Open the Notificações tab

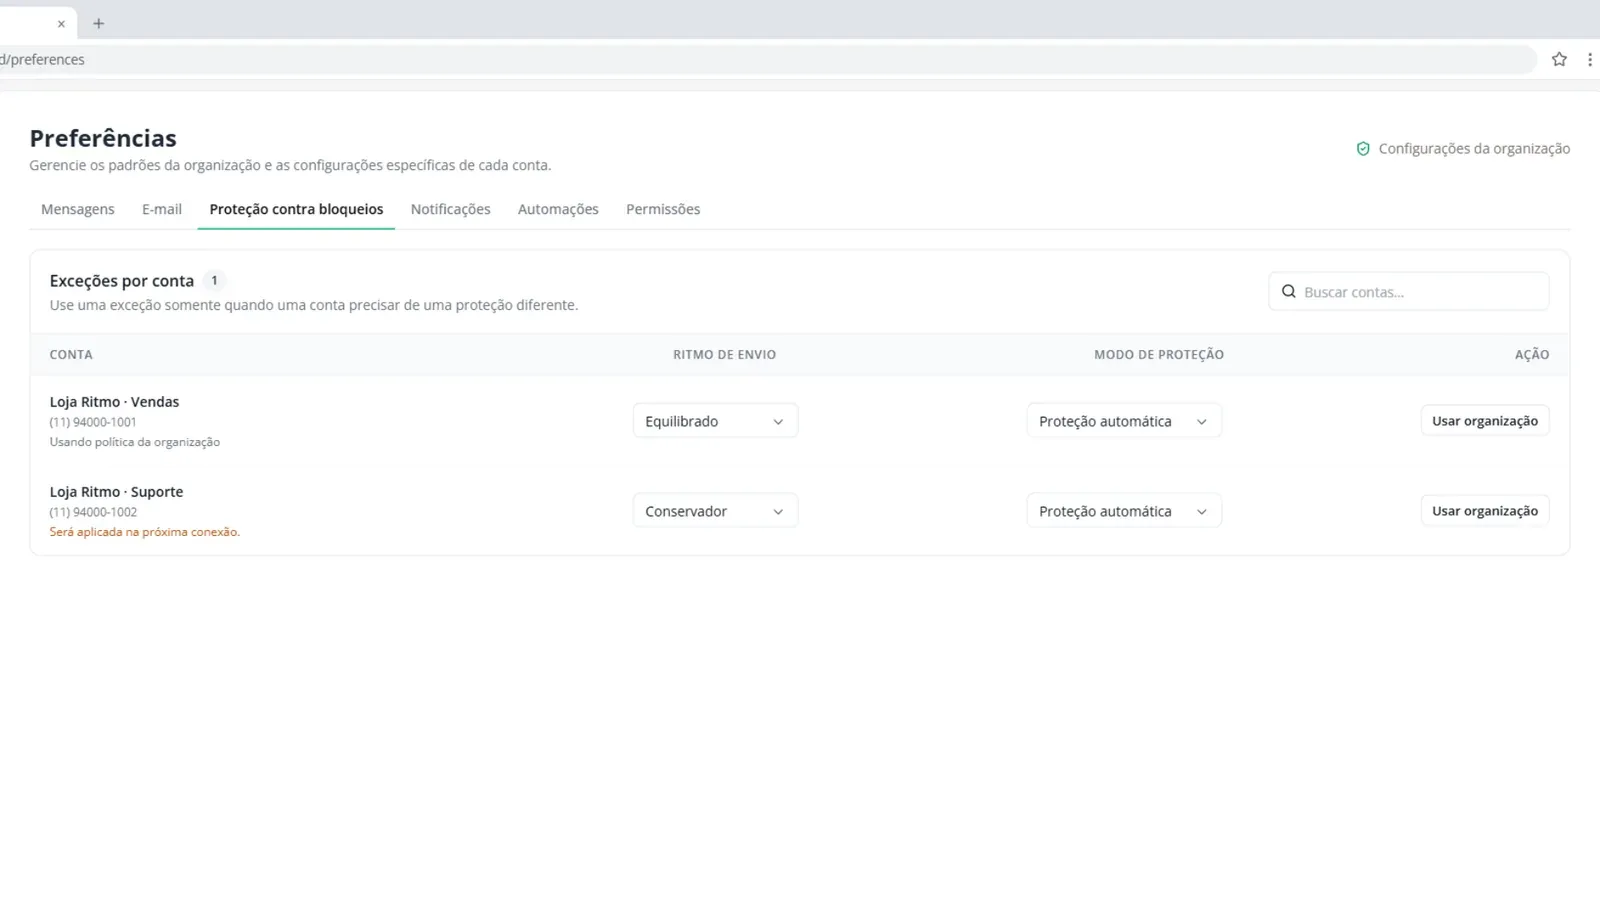[450, 209]
